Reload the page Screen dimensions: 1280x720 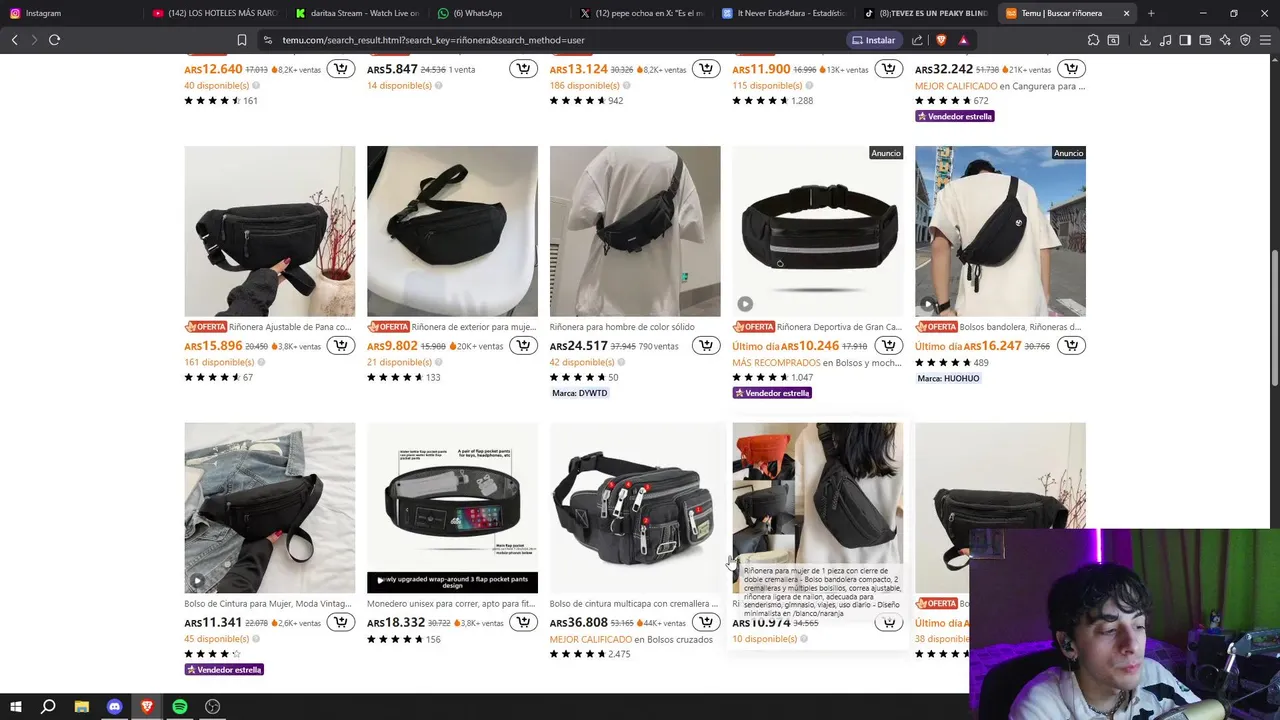54,40
